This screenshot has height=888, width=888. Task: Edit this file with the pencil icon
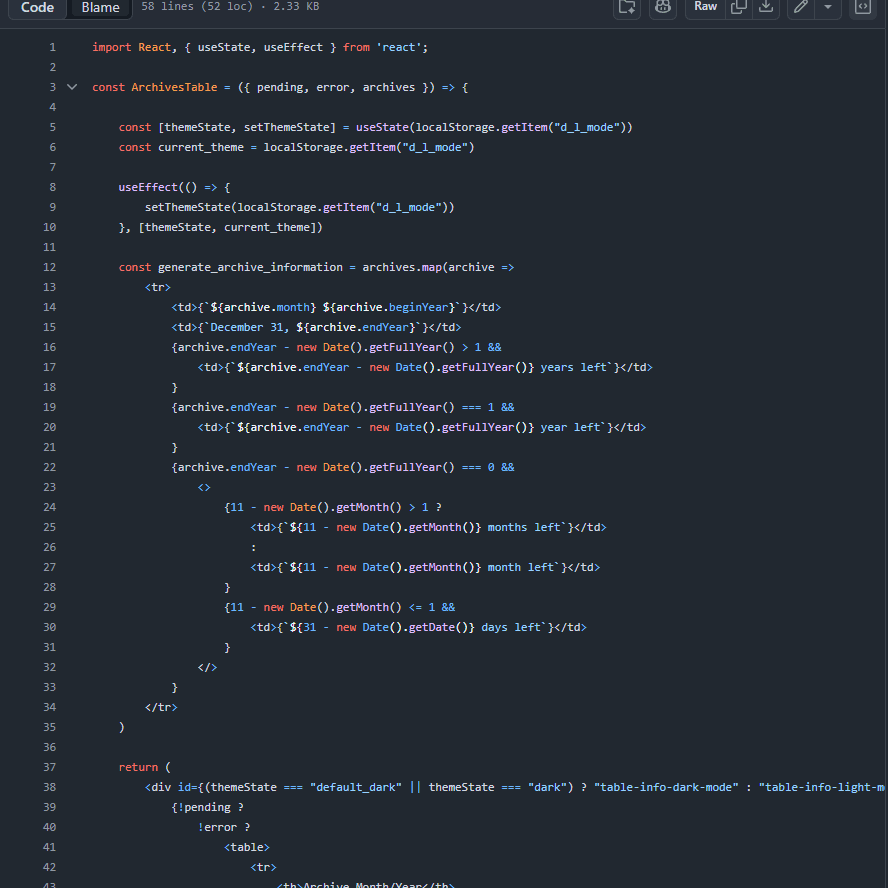(801, 7)
